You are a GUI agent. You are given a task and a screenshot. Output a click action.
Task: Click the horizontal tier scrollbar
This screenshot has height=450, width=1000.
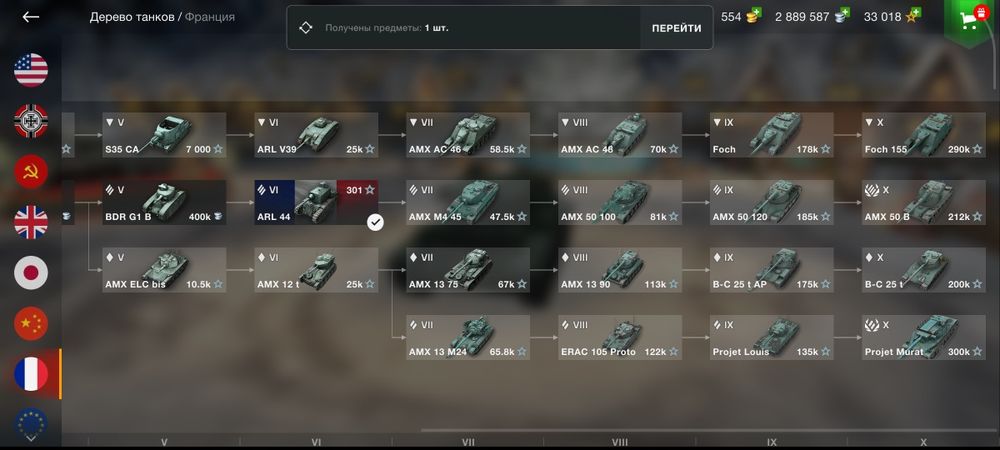coord(708,431)
